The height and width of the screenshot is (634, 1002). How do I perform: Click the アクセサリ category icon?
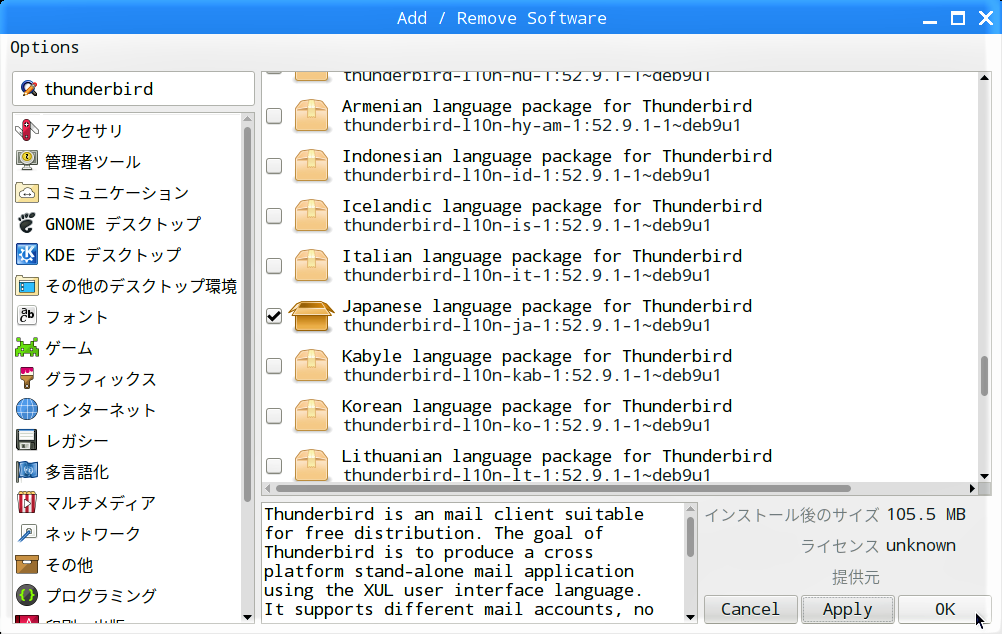(27, 130)
